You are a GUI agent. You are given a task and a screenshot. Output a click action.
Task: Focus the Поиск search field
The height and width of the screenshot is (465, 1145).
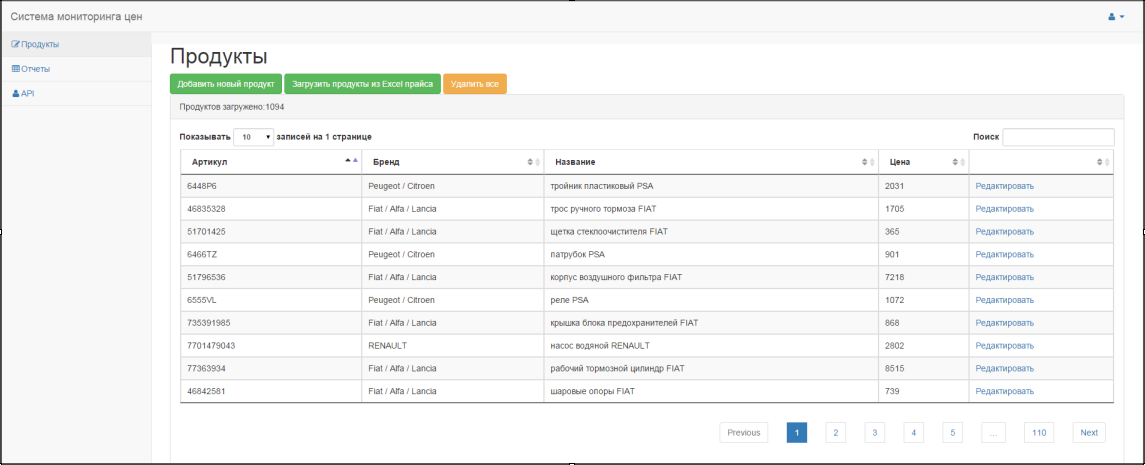1058,137
